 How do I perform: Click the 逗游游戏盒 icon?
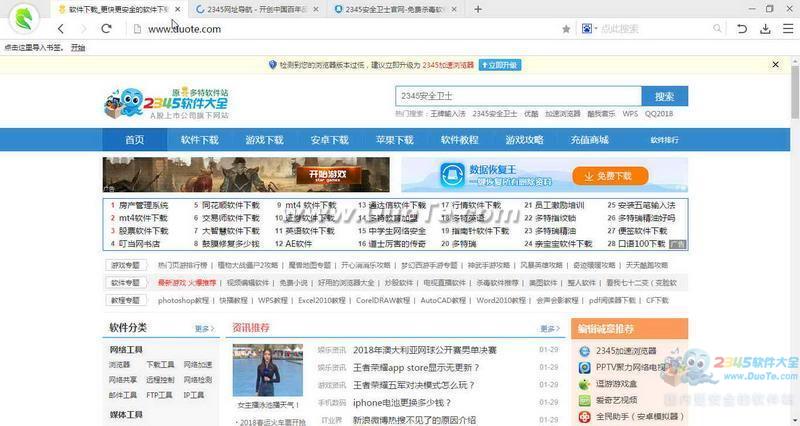[x=584, y=384]
